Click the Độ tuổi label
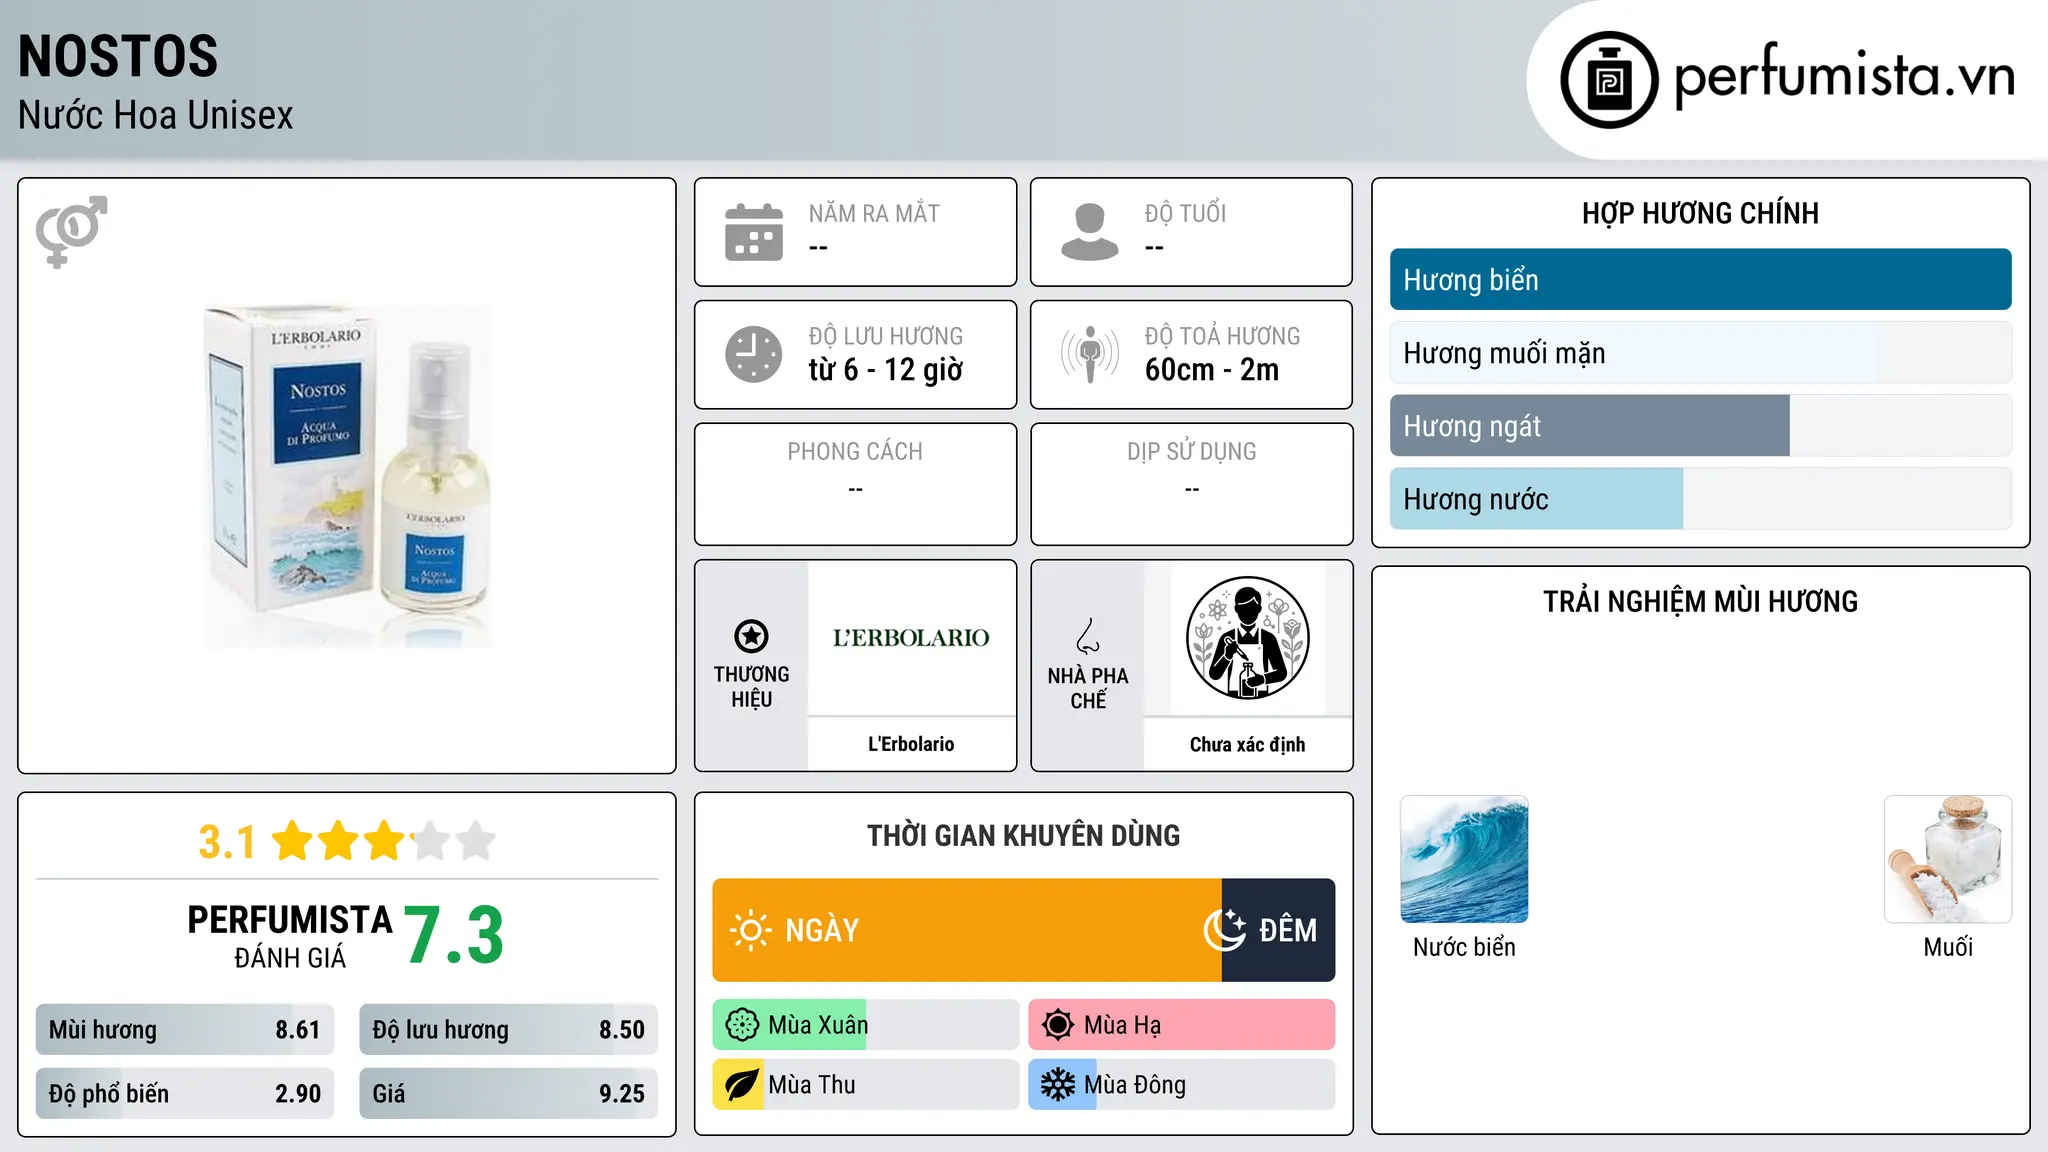This screenshot has height=1152, width=2048. tap(1185, 213)
